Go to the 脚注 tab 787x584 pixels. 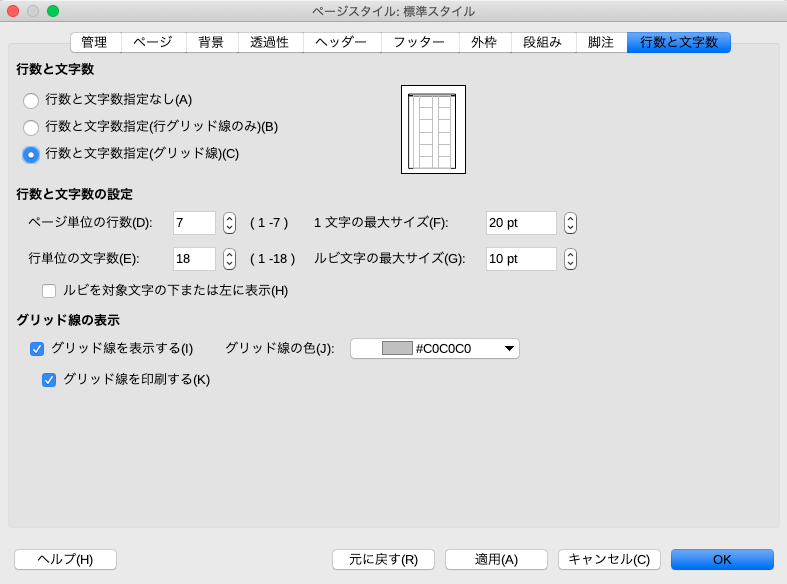pos(601,42)
